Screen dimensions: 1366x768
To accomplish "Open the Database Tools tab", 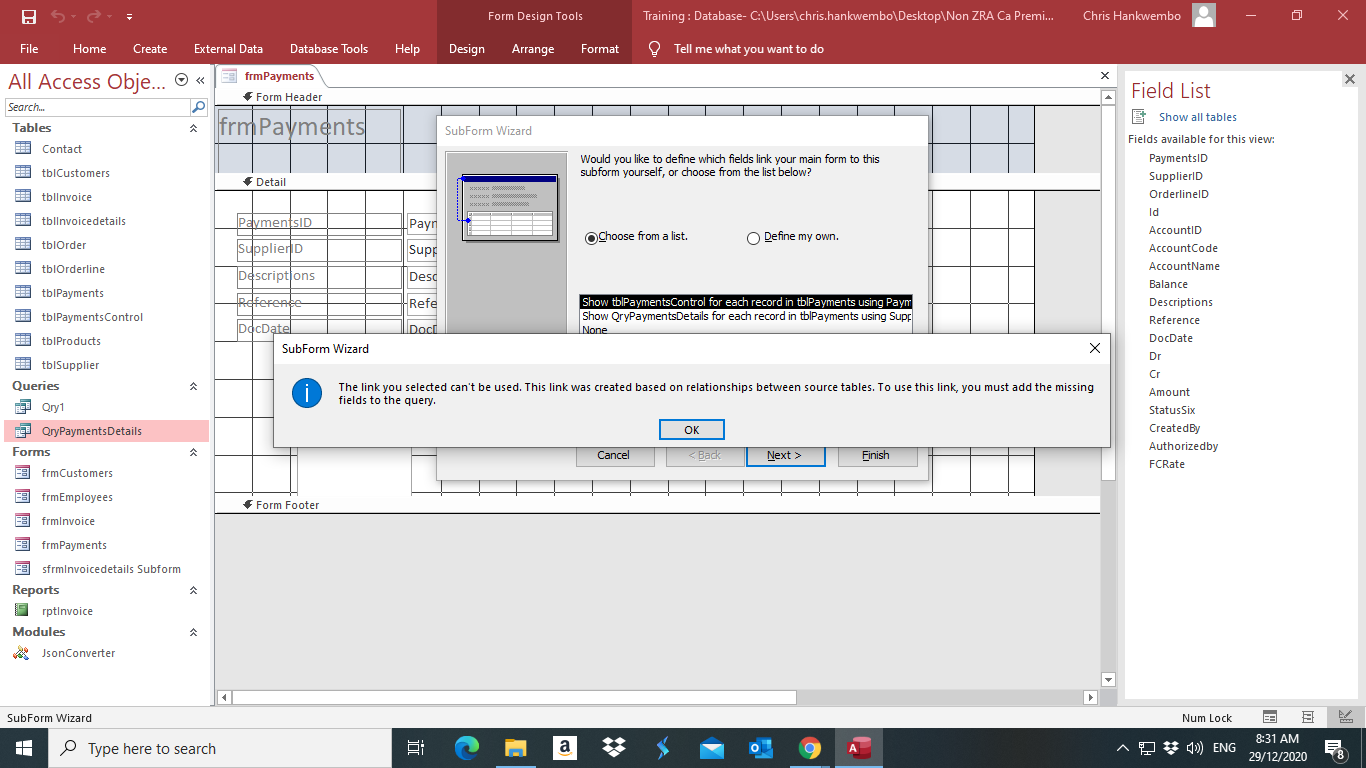I will click(329, 48).
